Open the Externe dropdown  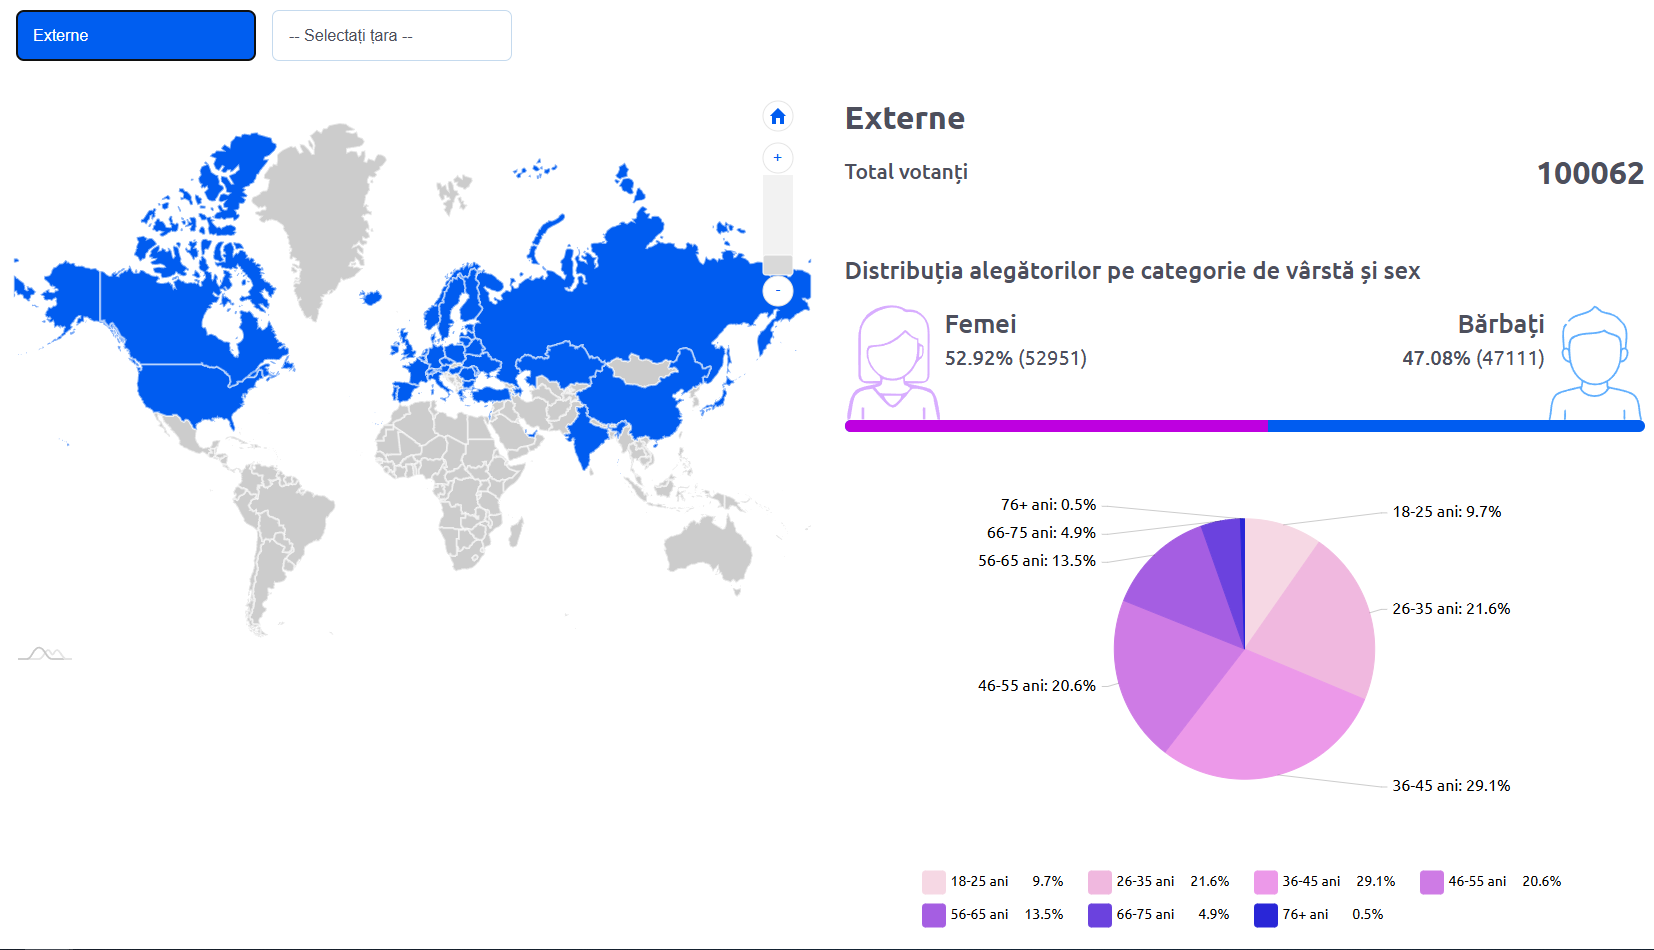click(x=136, y=35)
